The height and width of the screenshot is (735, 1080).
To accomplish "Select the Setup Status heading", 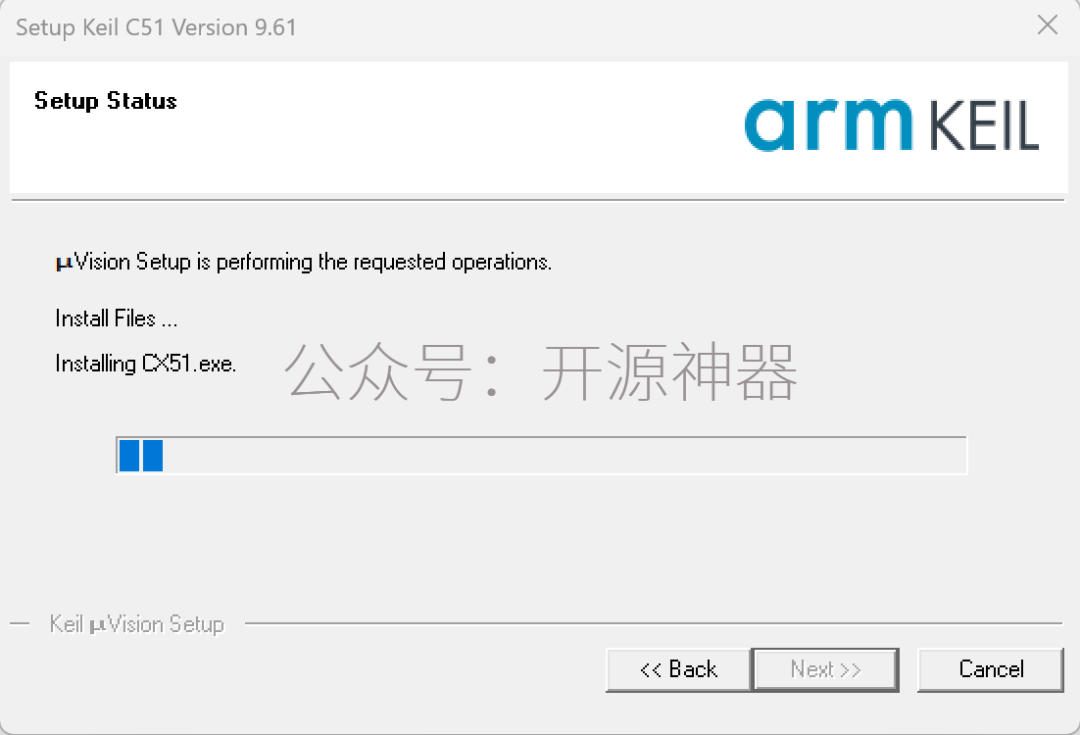I will click(x=105, y=101).
